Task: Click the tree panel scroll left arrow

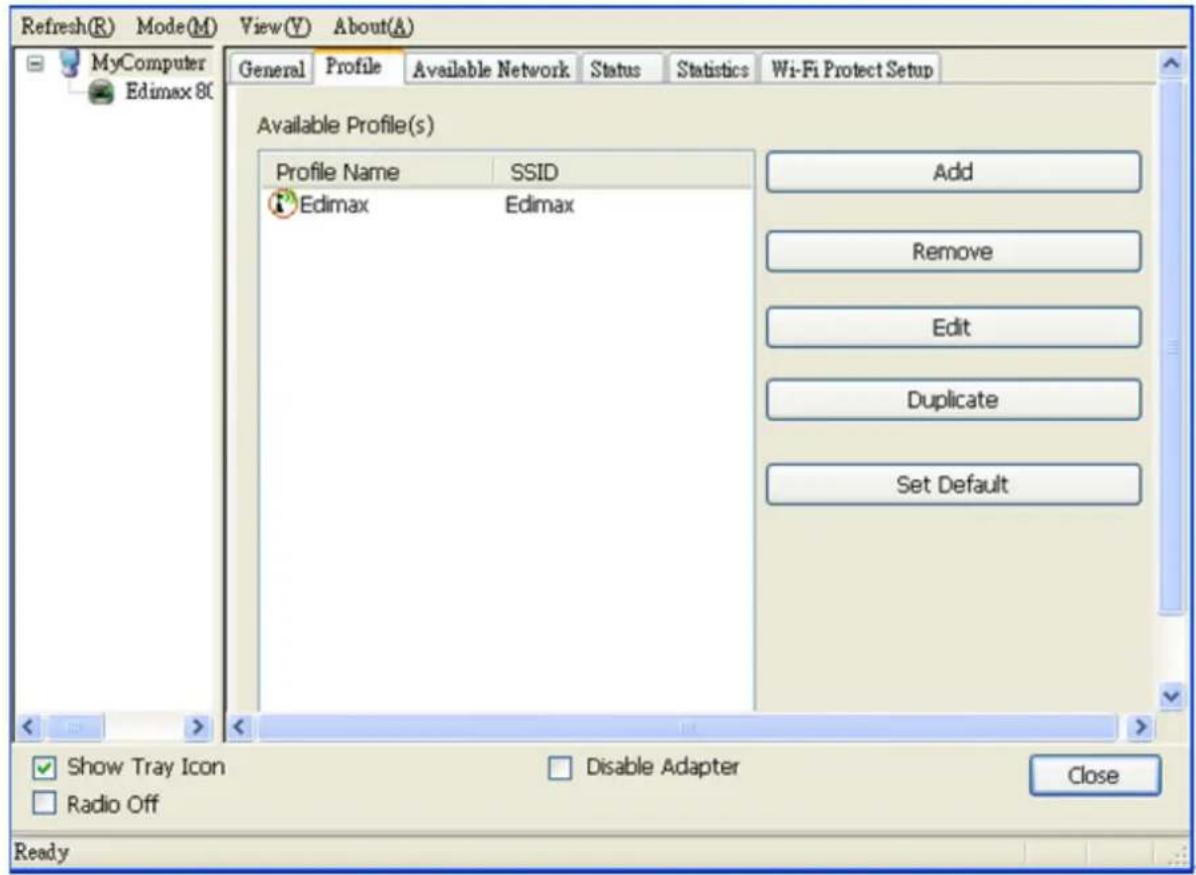Action: coord(28,726)
